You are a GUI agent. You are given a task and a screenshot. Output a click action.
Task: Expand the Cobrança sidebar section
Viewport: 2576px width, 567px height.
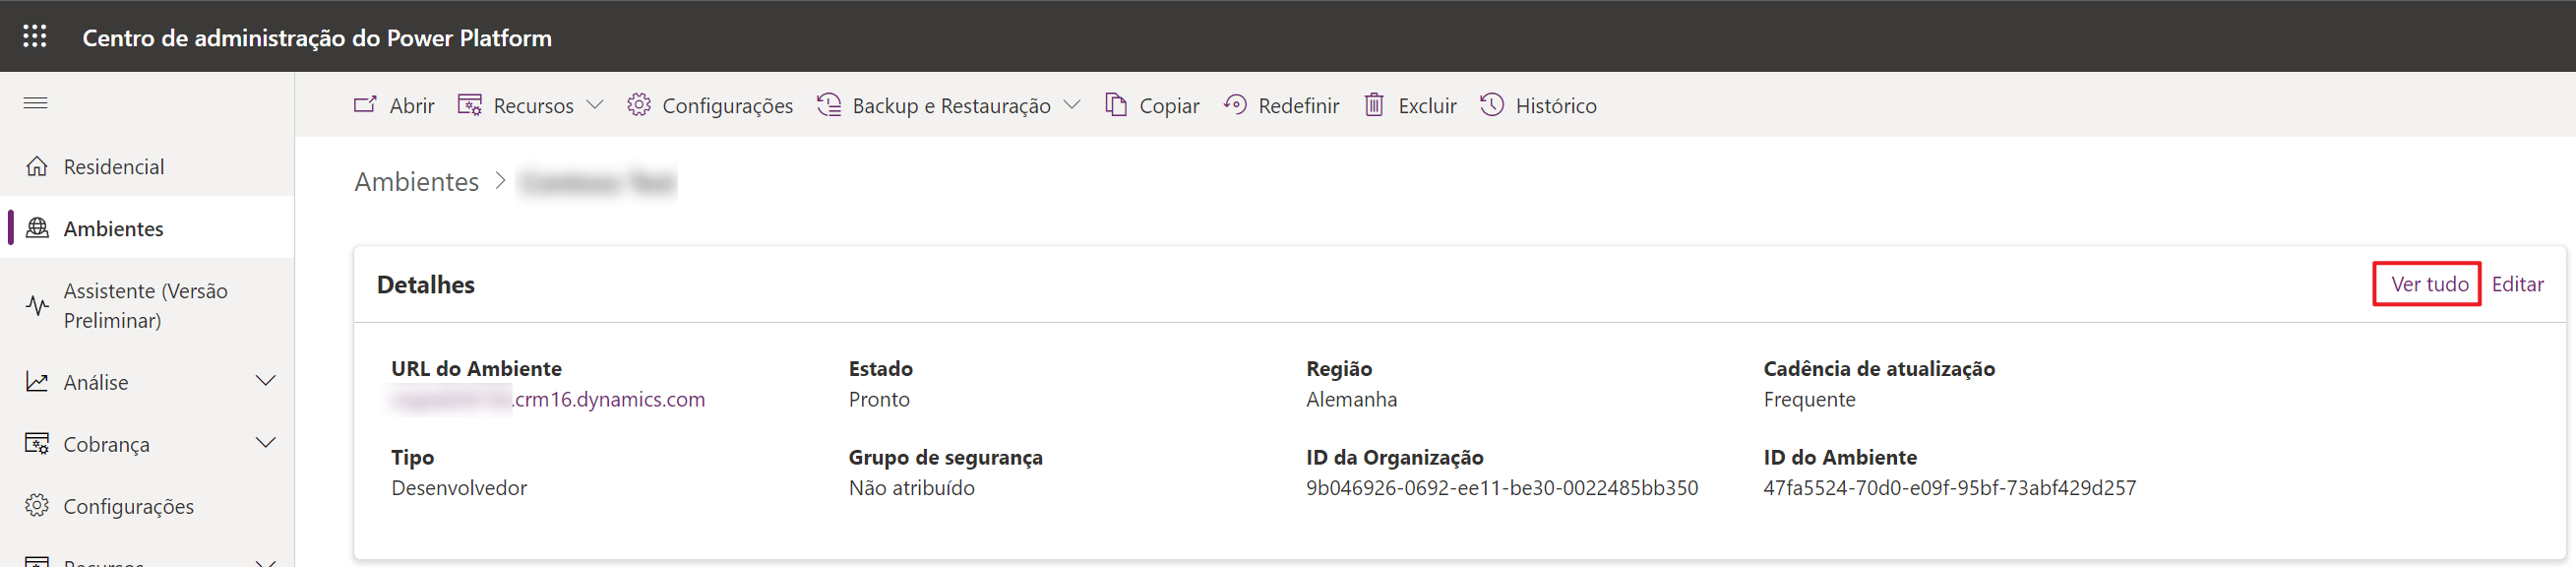coord(266,443)
